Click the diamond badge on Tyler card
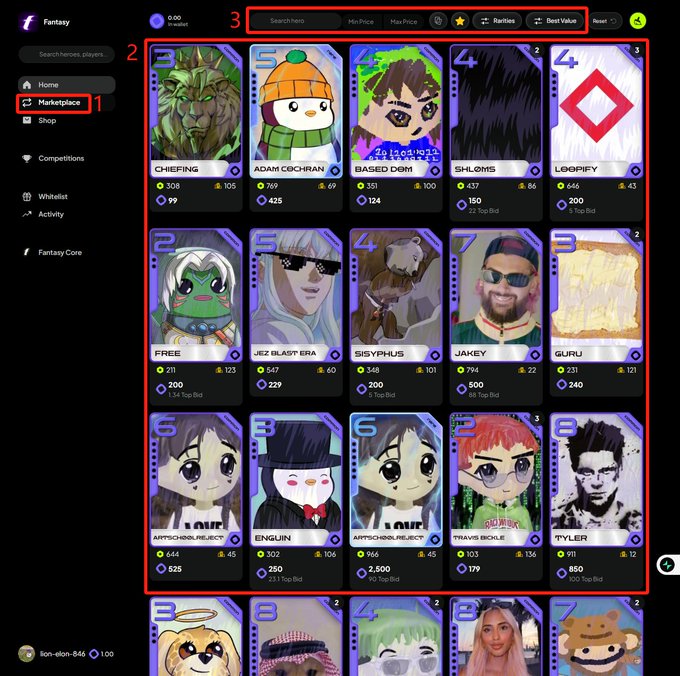Viewport: 680px width, 676px height. pyautogui.click(x=635, y=539)
